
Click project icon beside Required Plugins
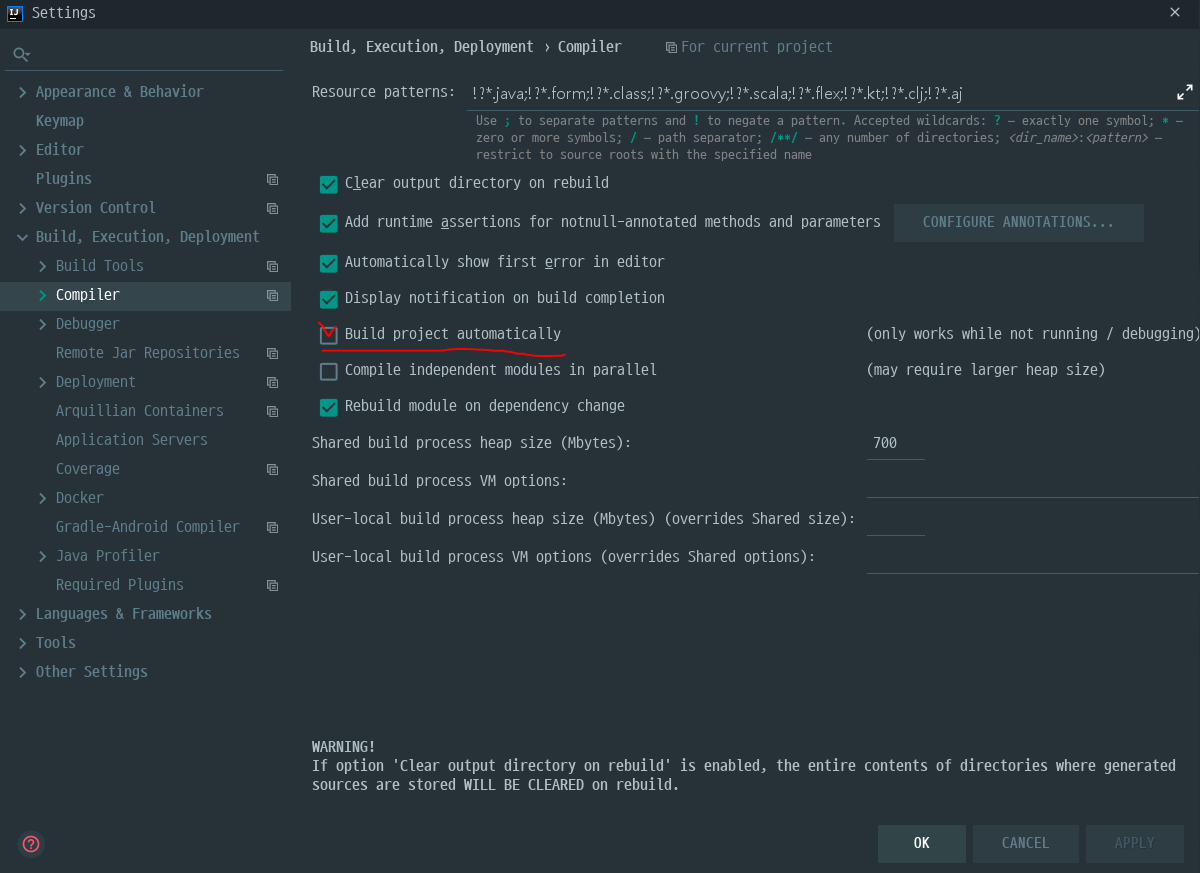(272, 585)
